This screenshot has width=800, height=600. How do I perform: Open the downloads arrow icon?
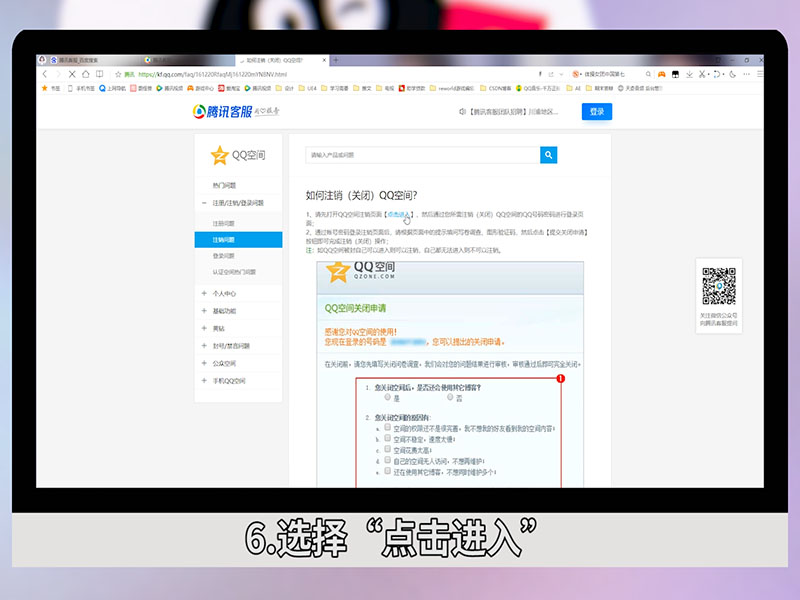689,74
